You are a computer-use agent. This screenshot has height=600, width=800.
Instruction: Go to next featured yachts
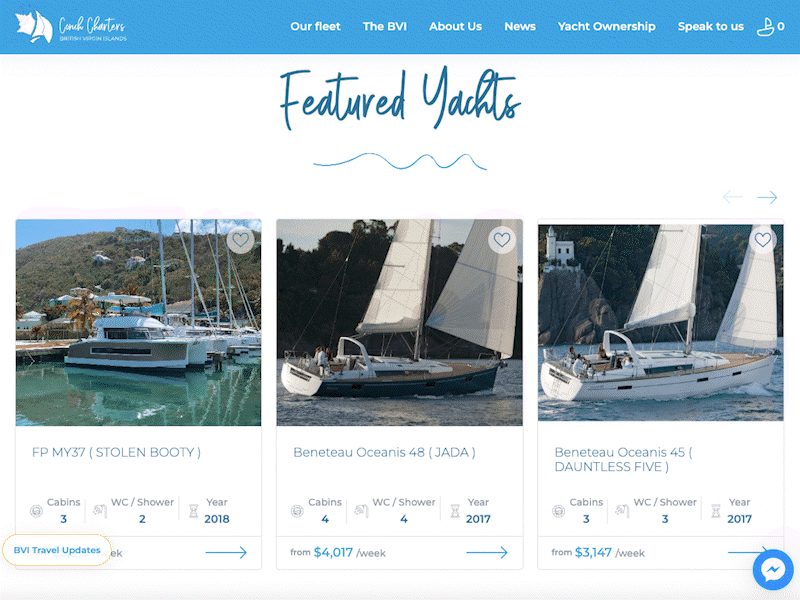[x=767, y=197]
